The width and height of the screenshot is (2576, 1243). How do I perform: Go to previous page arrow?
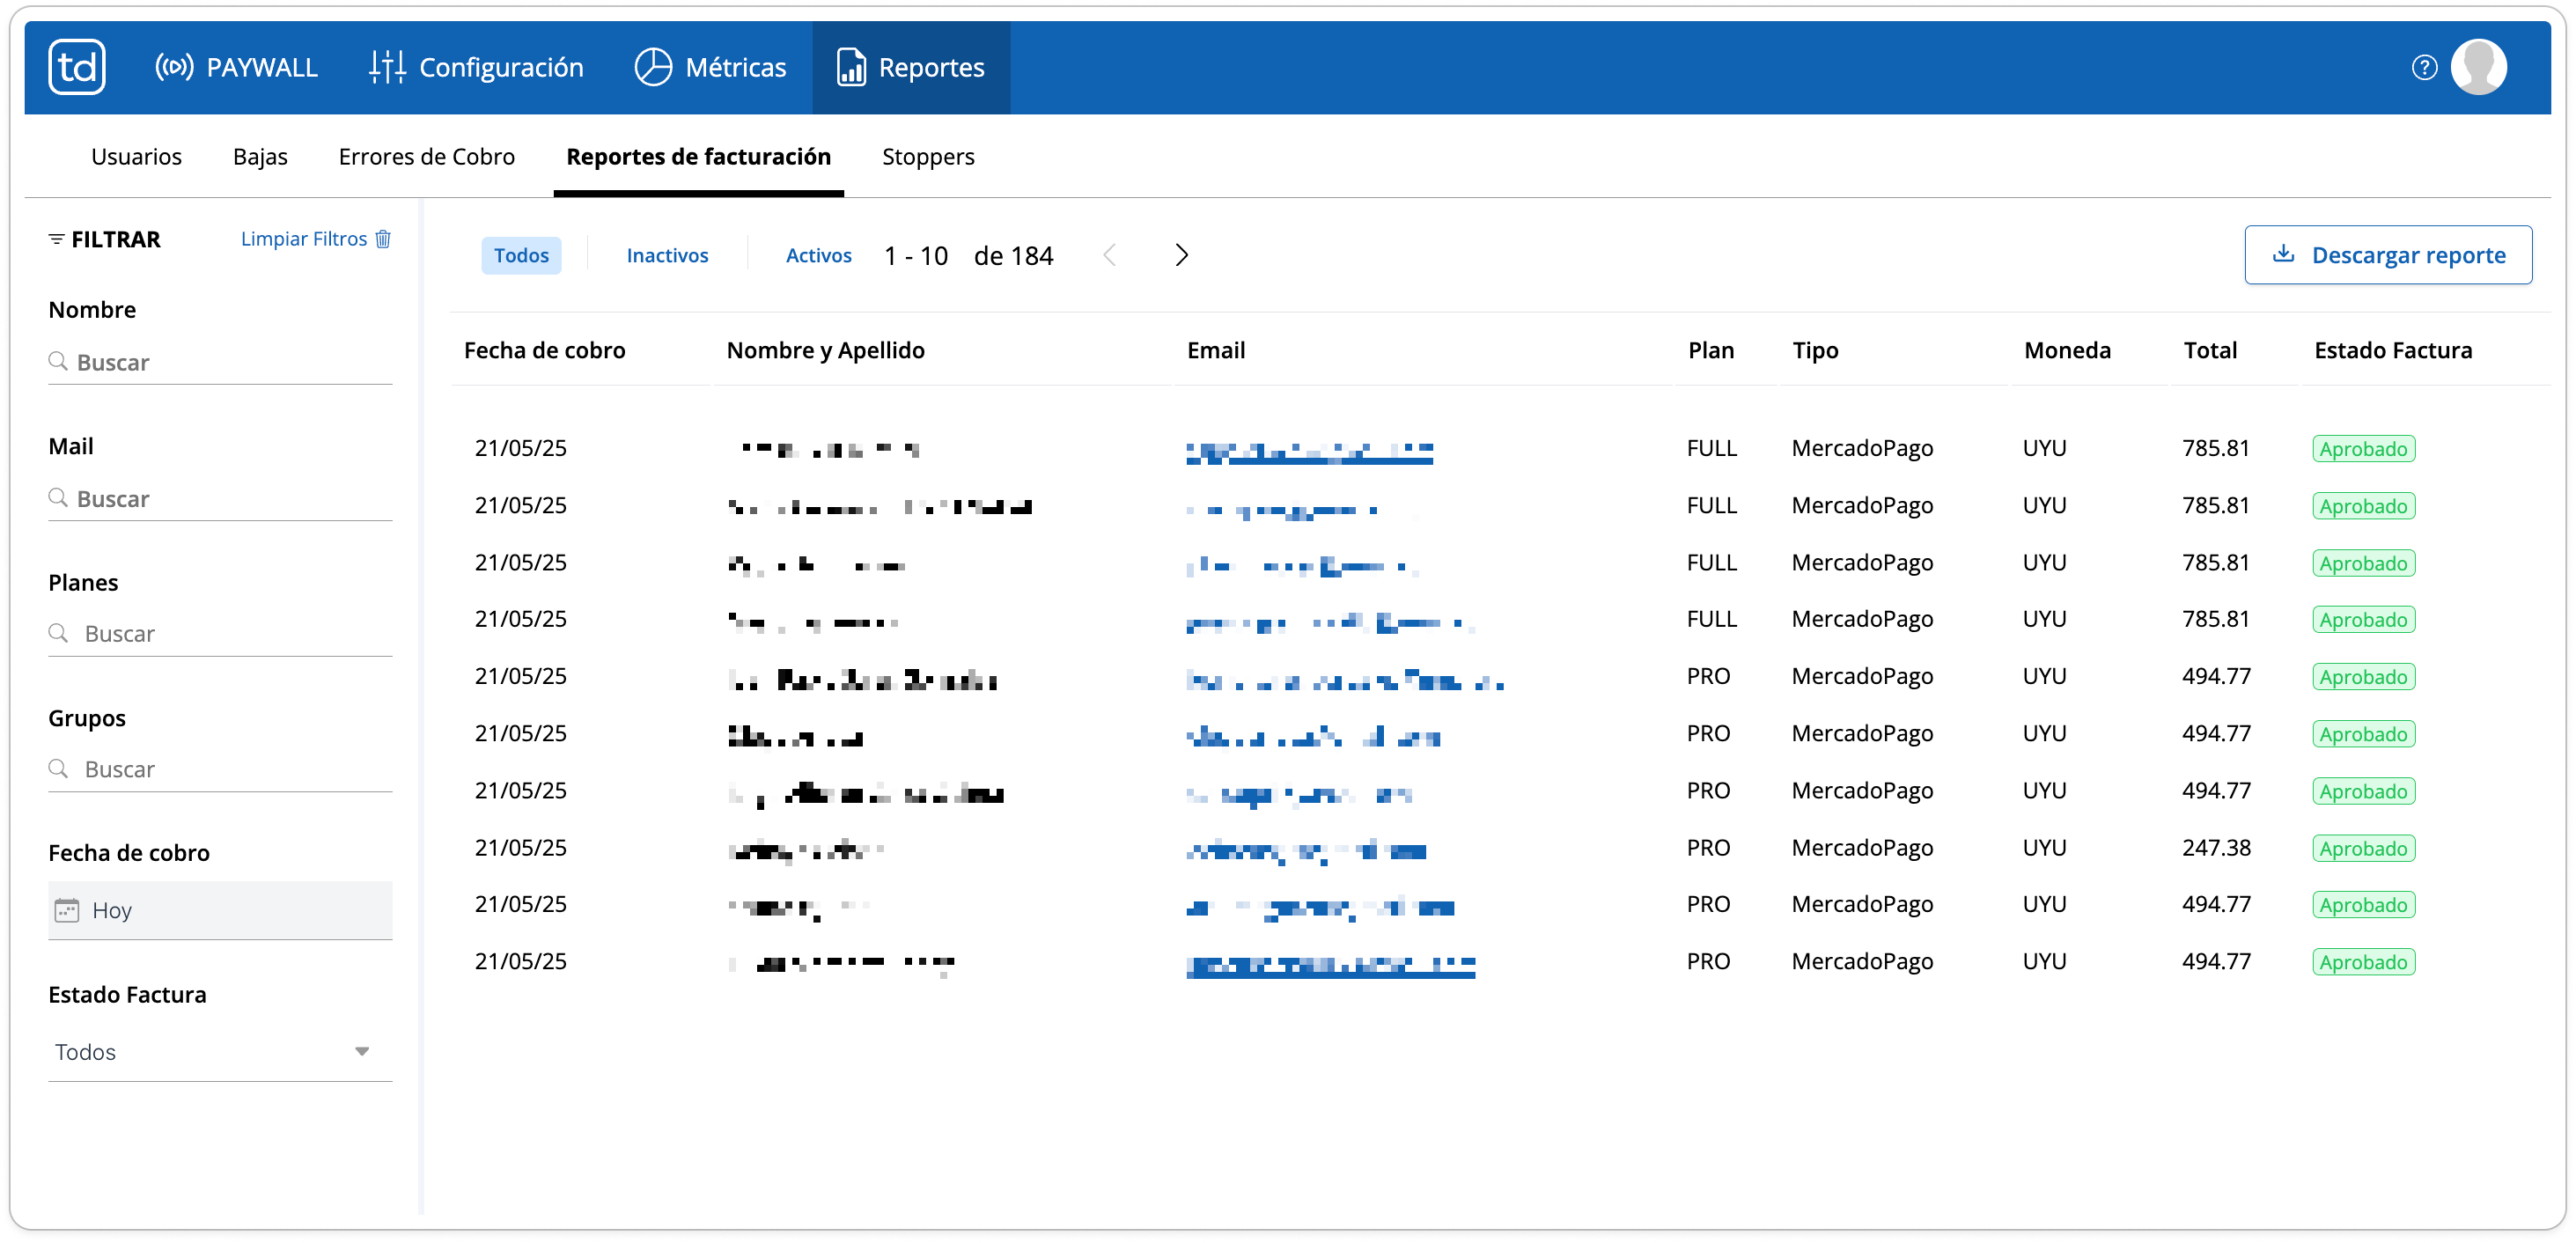click(x=1109, y=256)
